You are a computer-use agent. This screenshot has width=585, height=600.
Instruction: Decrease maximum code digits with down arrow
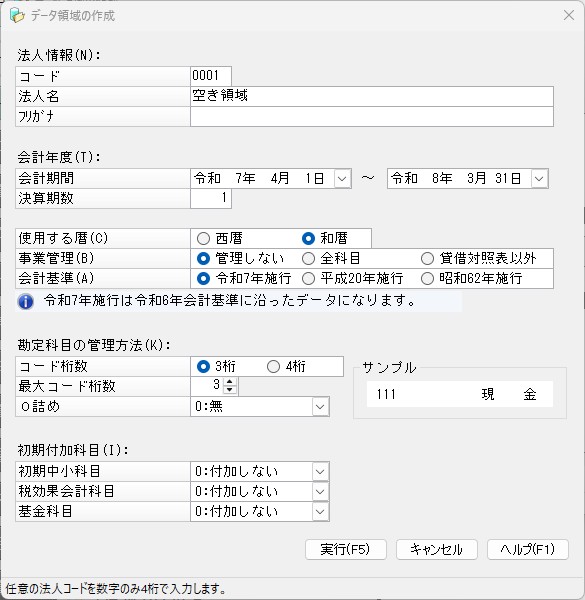pos(230,390)
